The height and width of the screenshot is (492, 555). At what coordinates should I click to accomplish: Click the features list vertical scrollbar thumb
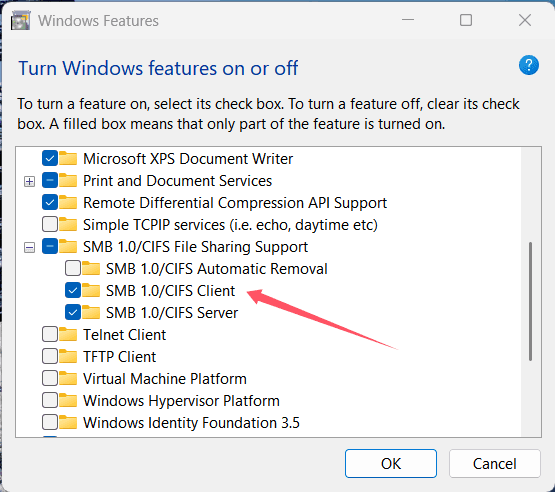pyautogui.click(x=530, y=301)
